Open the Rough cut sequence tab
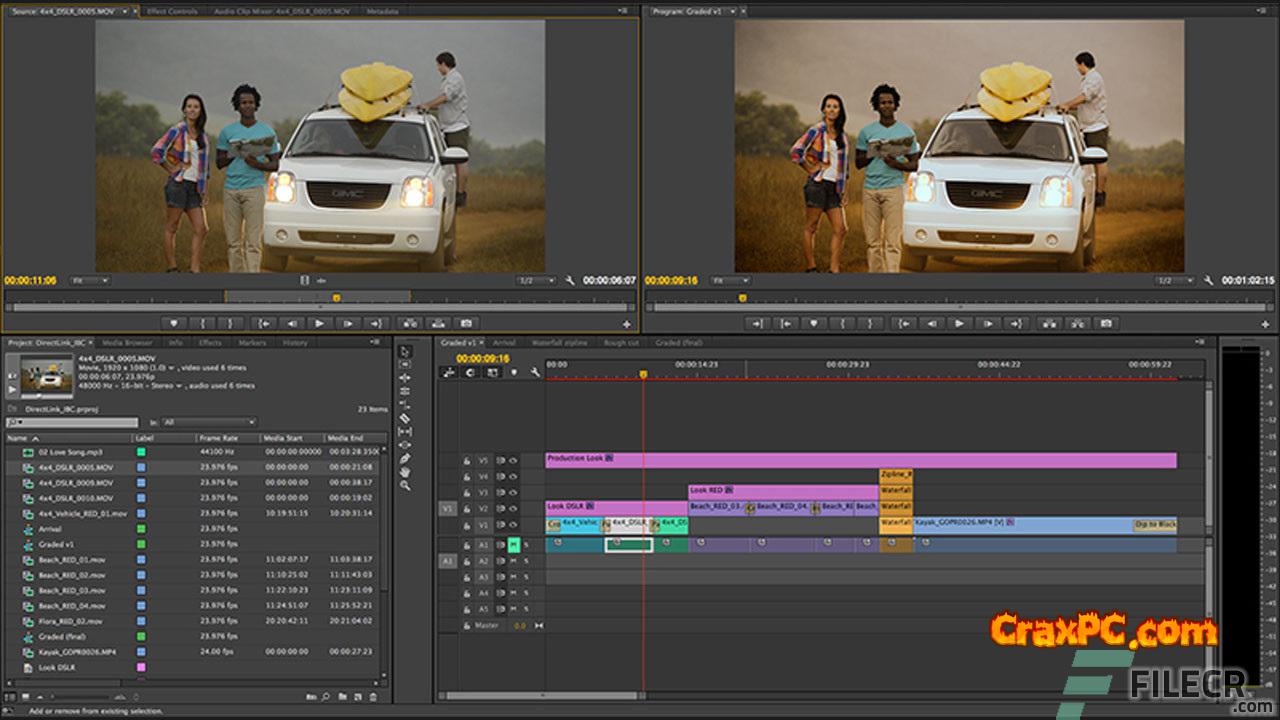Image resolution: width=1280 pixels, height=720 pixels. click(621, 343)
